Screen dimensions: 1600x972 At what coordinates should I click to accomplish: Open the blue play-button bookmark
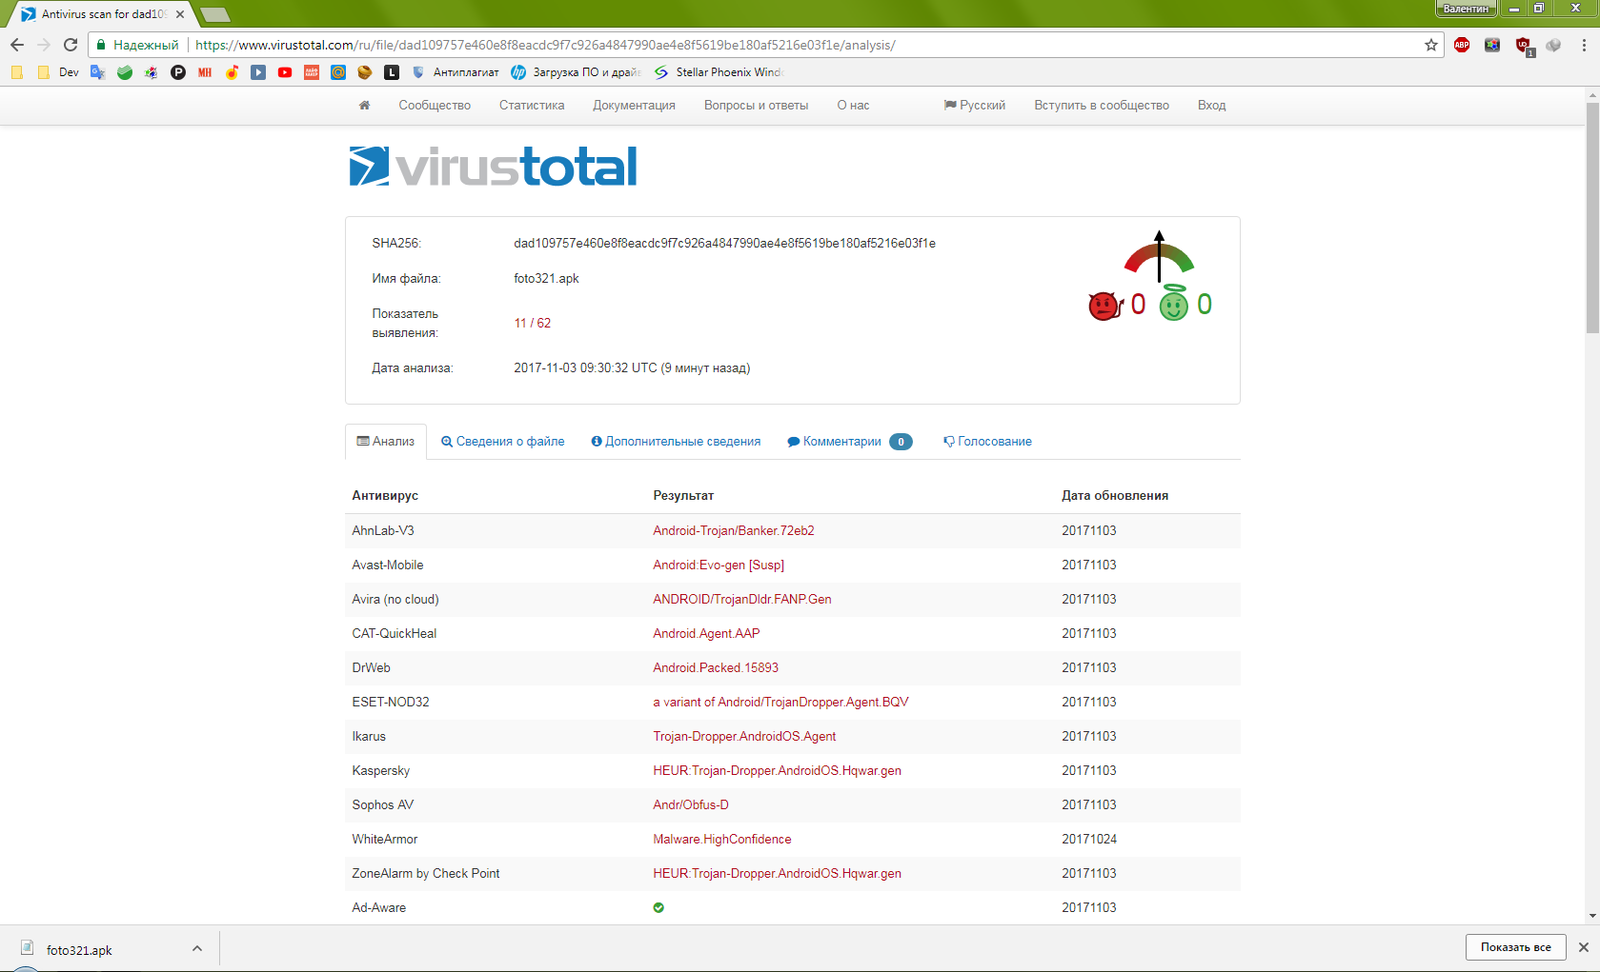click(x=258, y=72)
